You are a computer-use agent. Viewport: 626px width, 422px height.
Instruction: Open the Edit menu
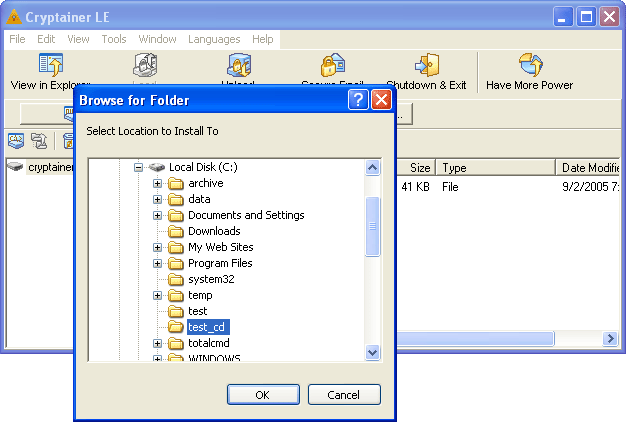click(x=46, y=39)
